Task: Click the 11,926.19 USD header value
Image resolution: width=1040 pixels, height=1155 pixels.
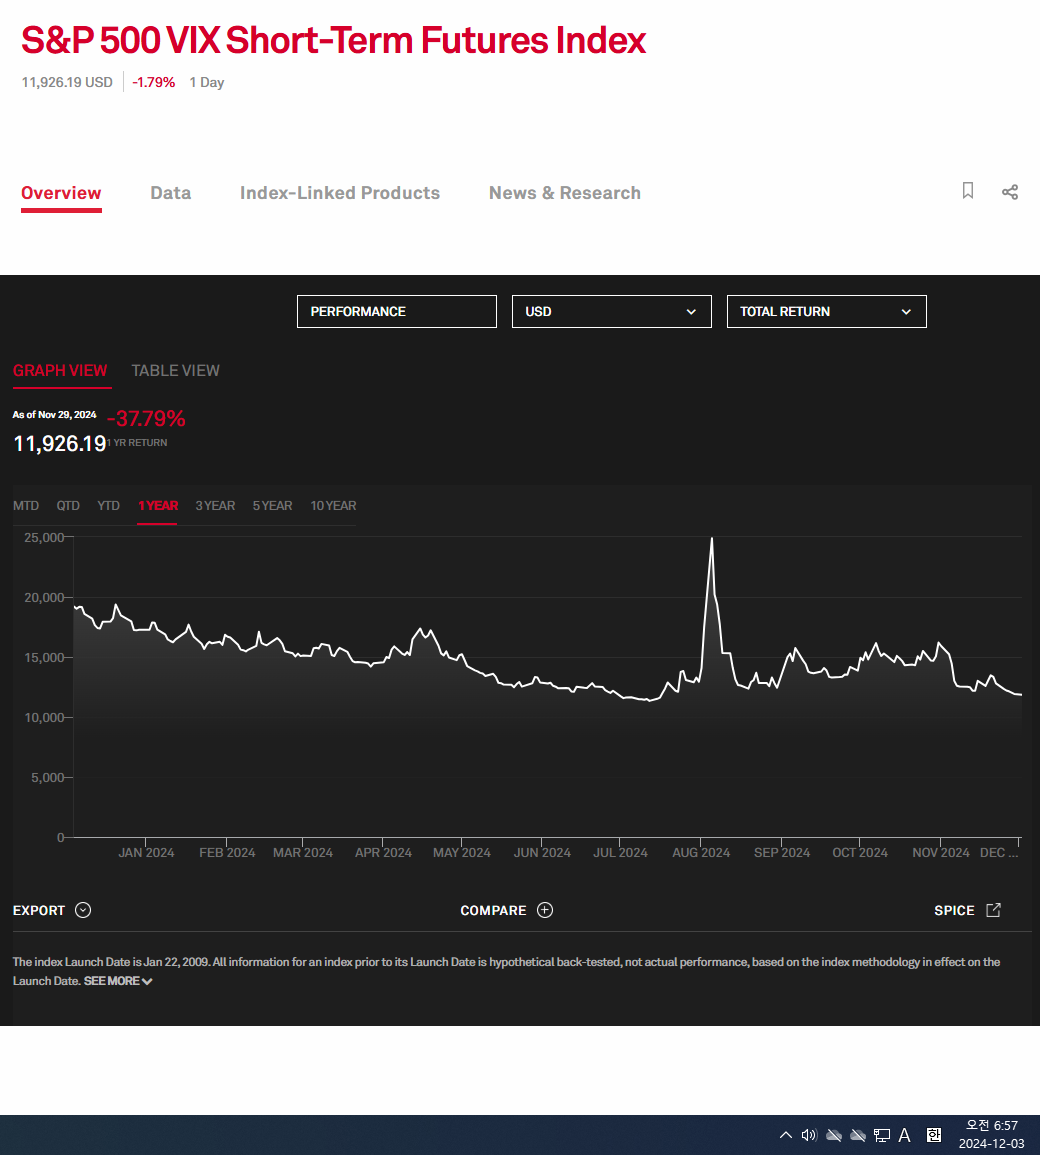Action: 67,82
